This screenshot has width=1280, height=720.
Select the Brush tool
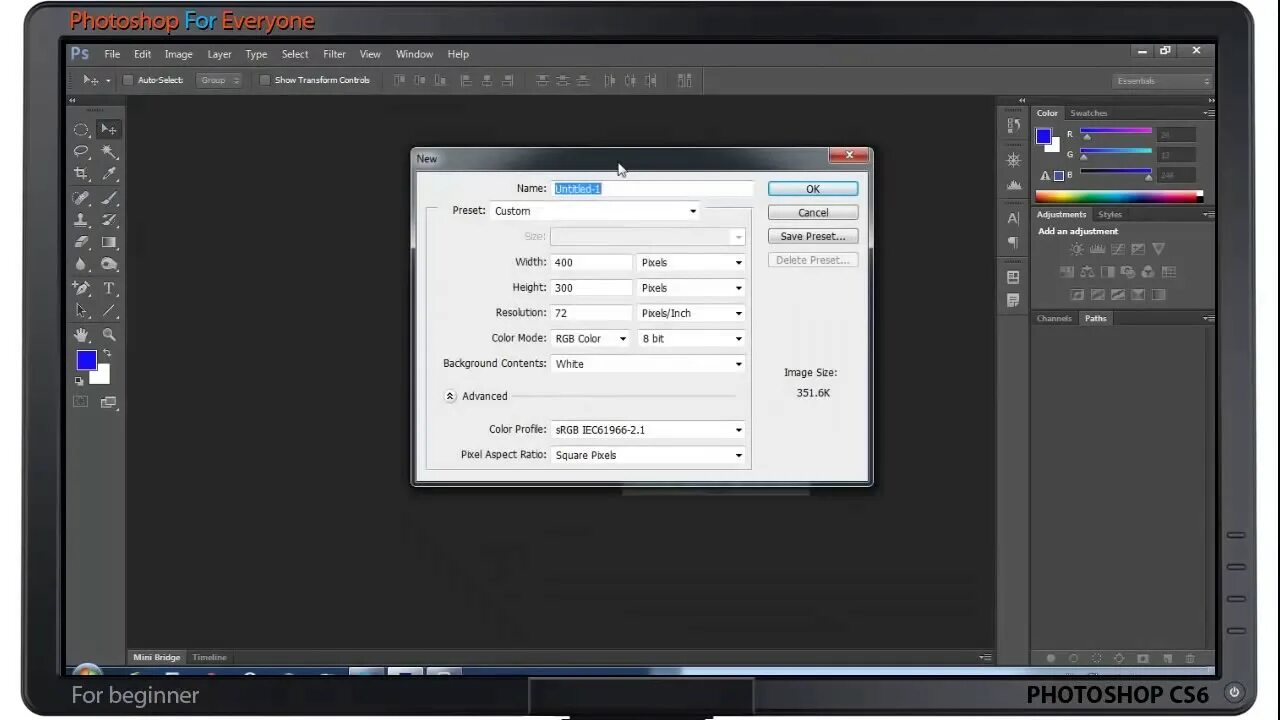click(109, 198)
